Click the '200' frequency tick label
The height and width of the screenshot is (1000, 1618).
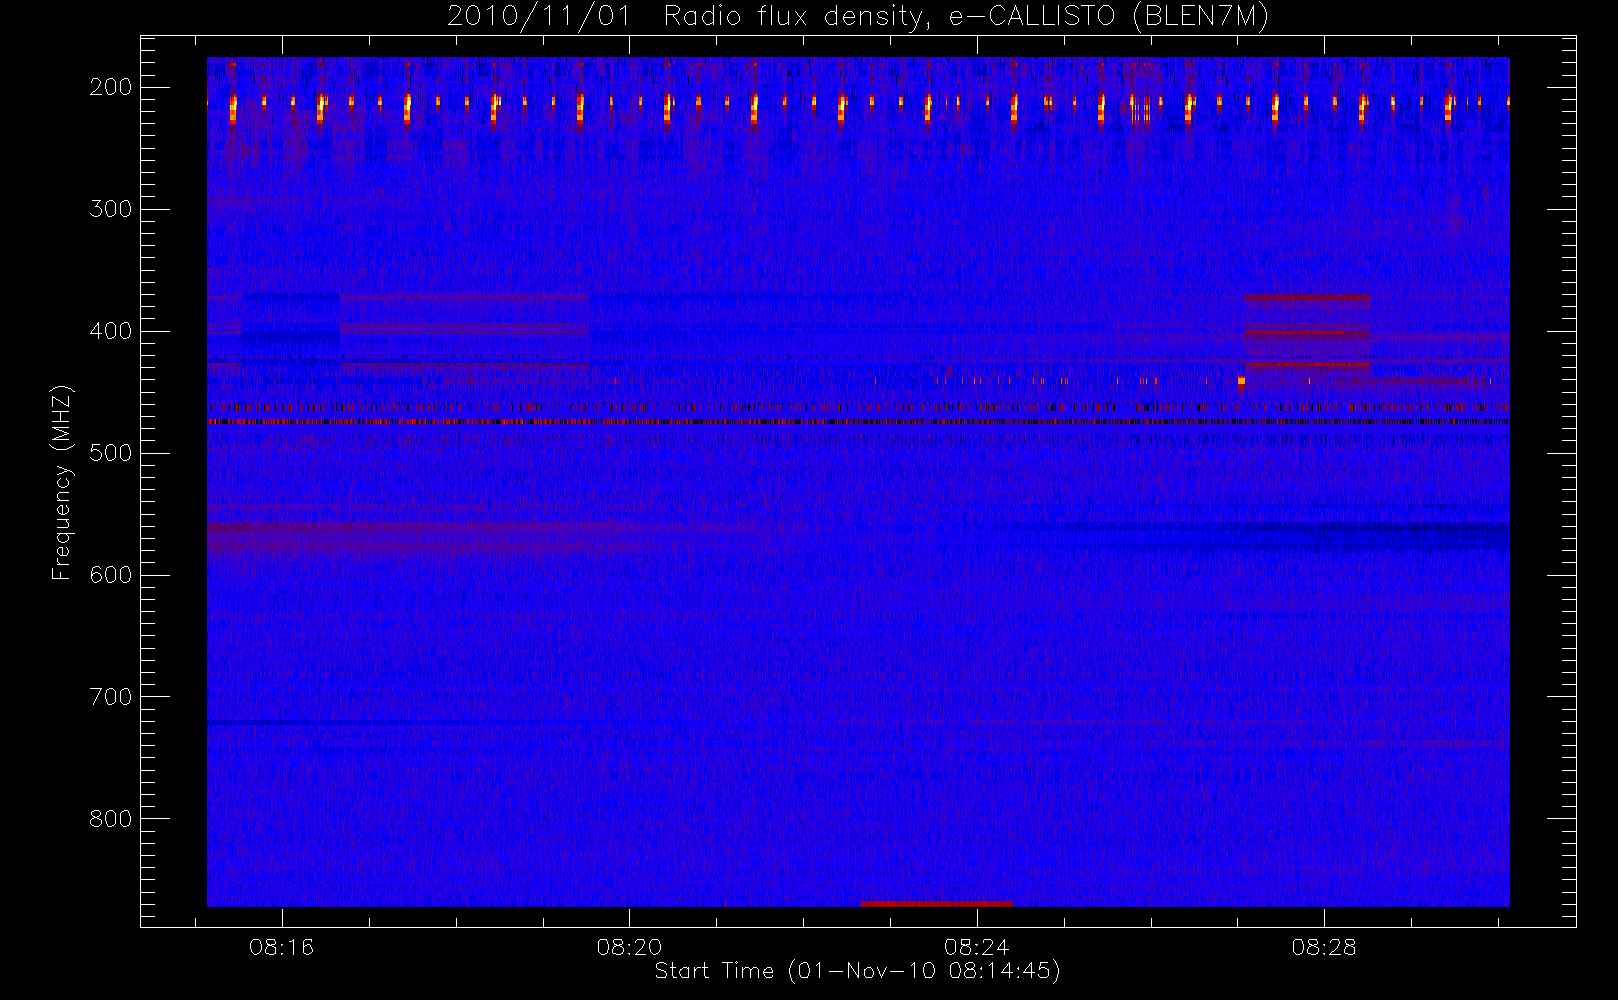(x=111, y=87)
